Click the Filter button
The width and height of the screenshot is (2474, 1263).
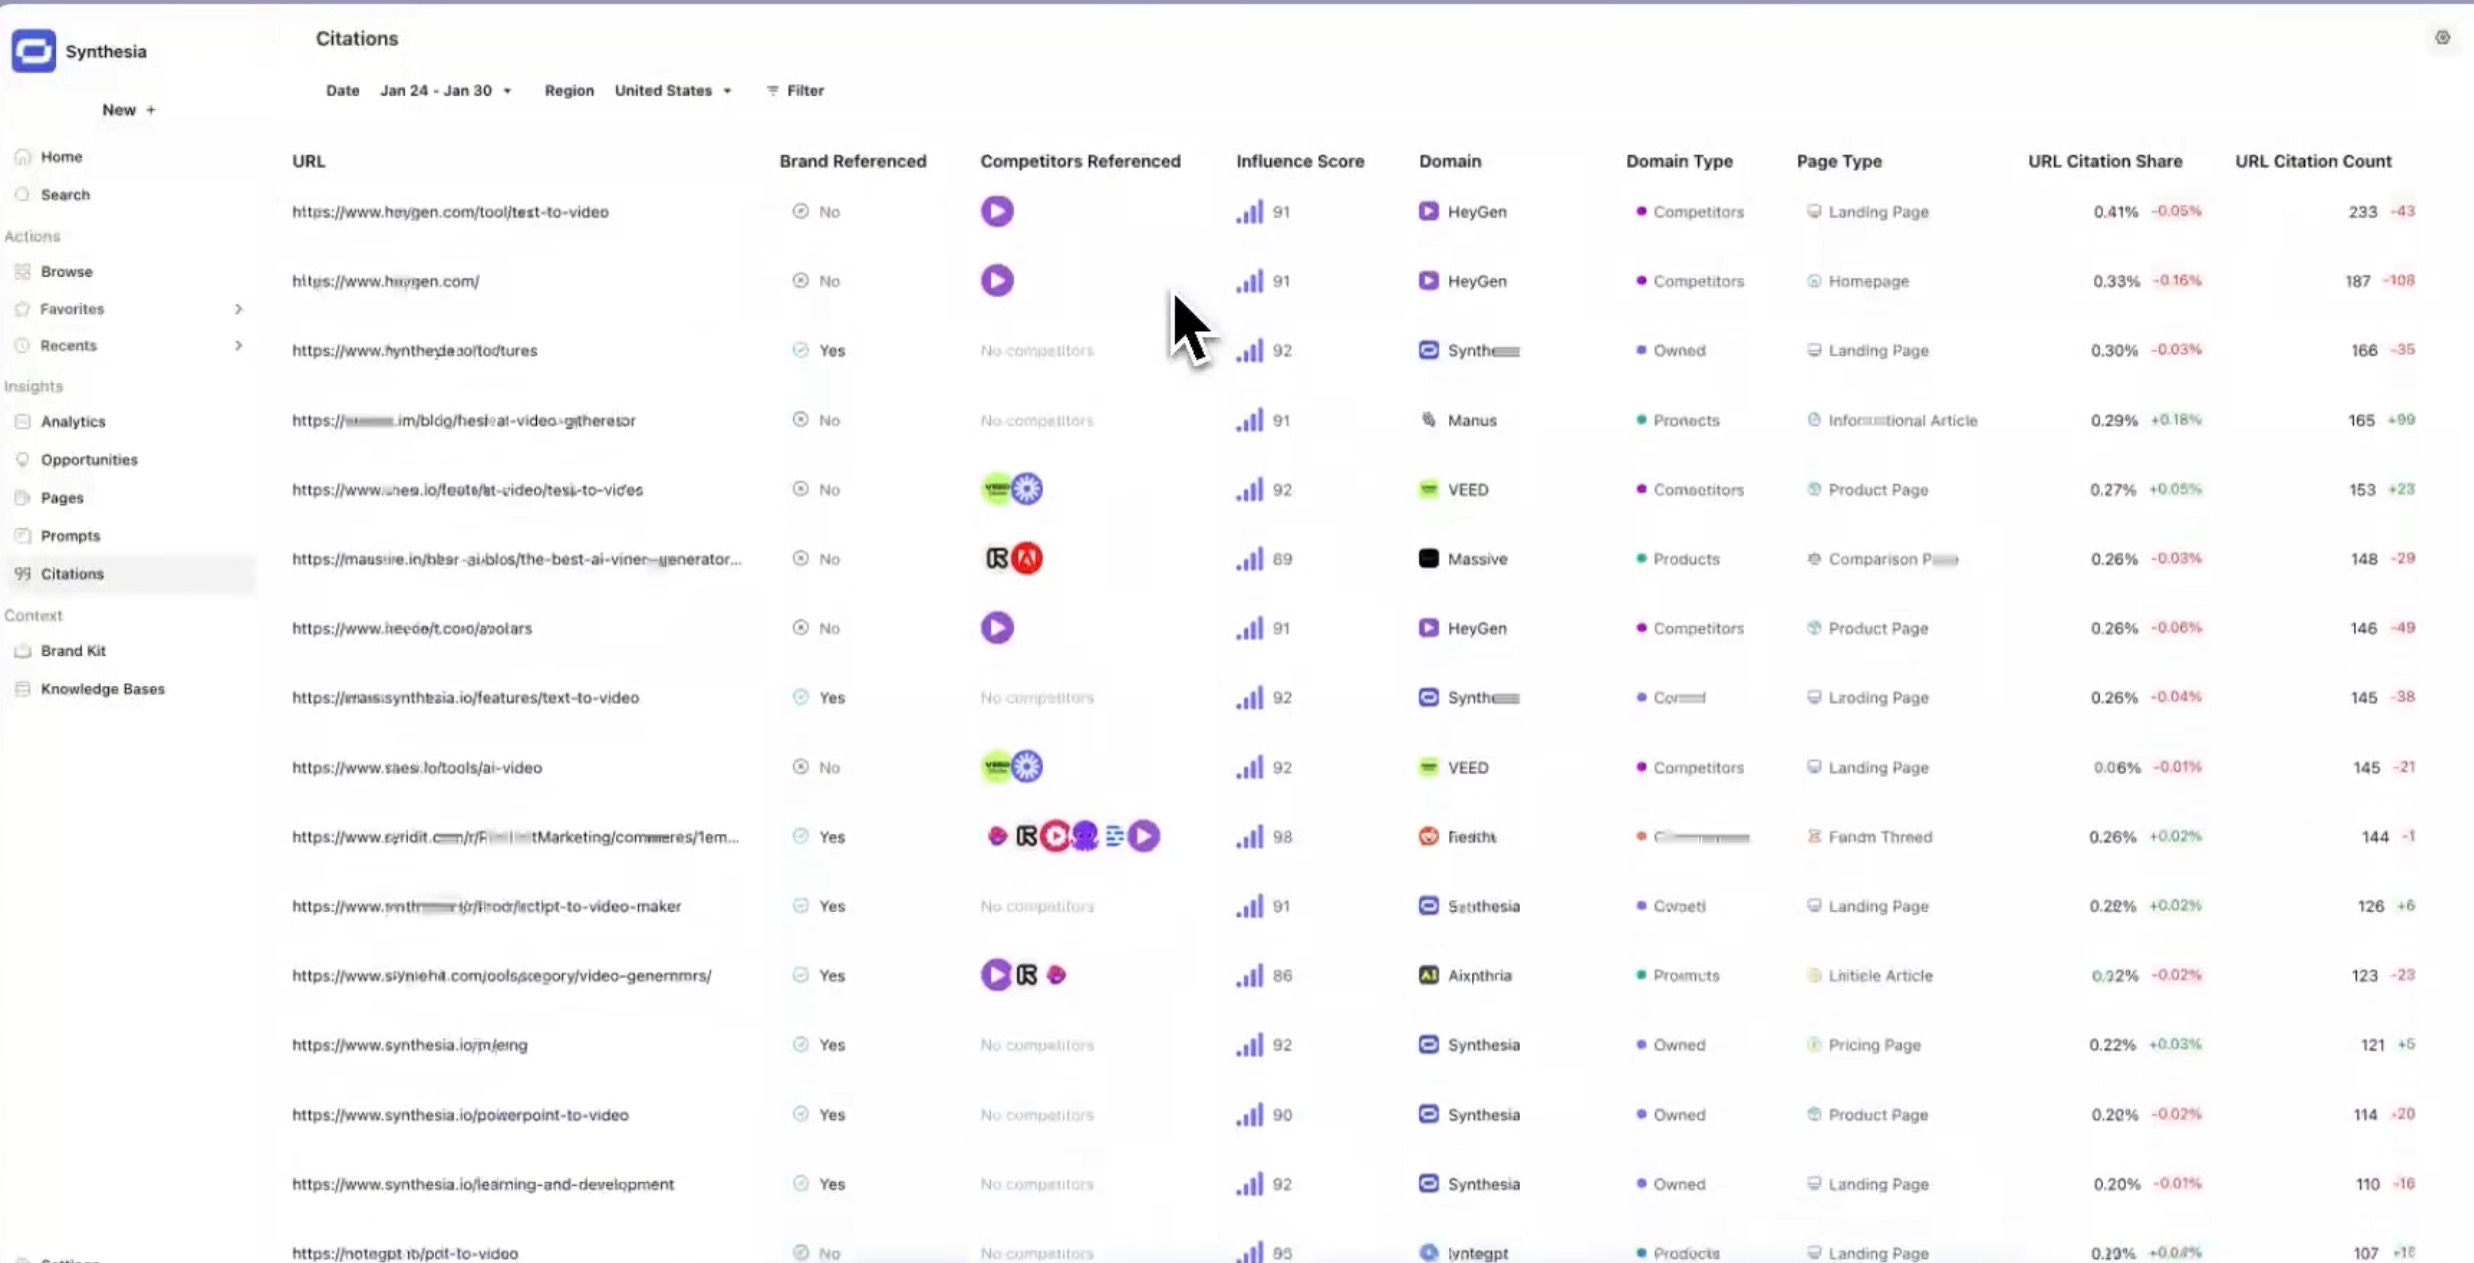click(795, 91)
